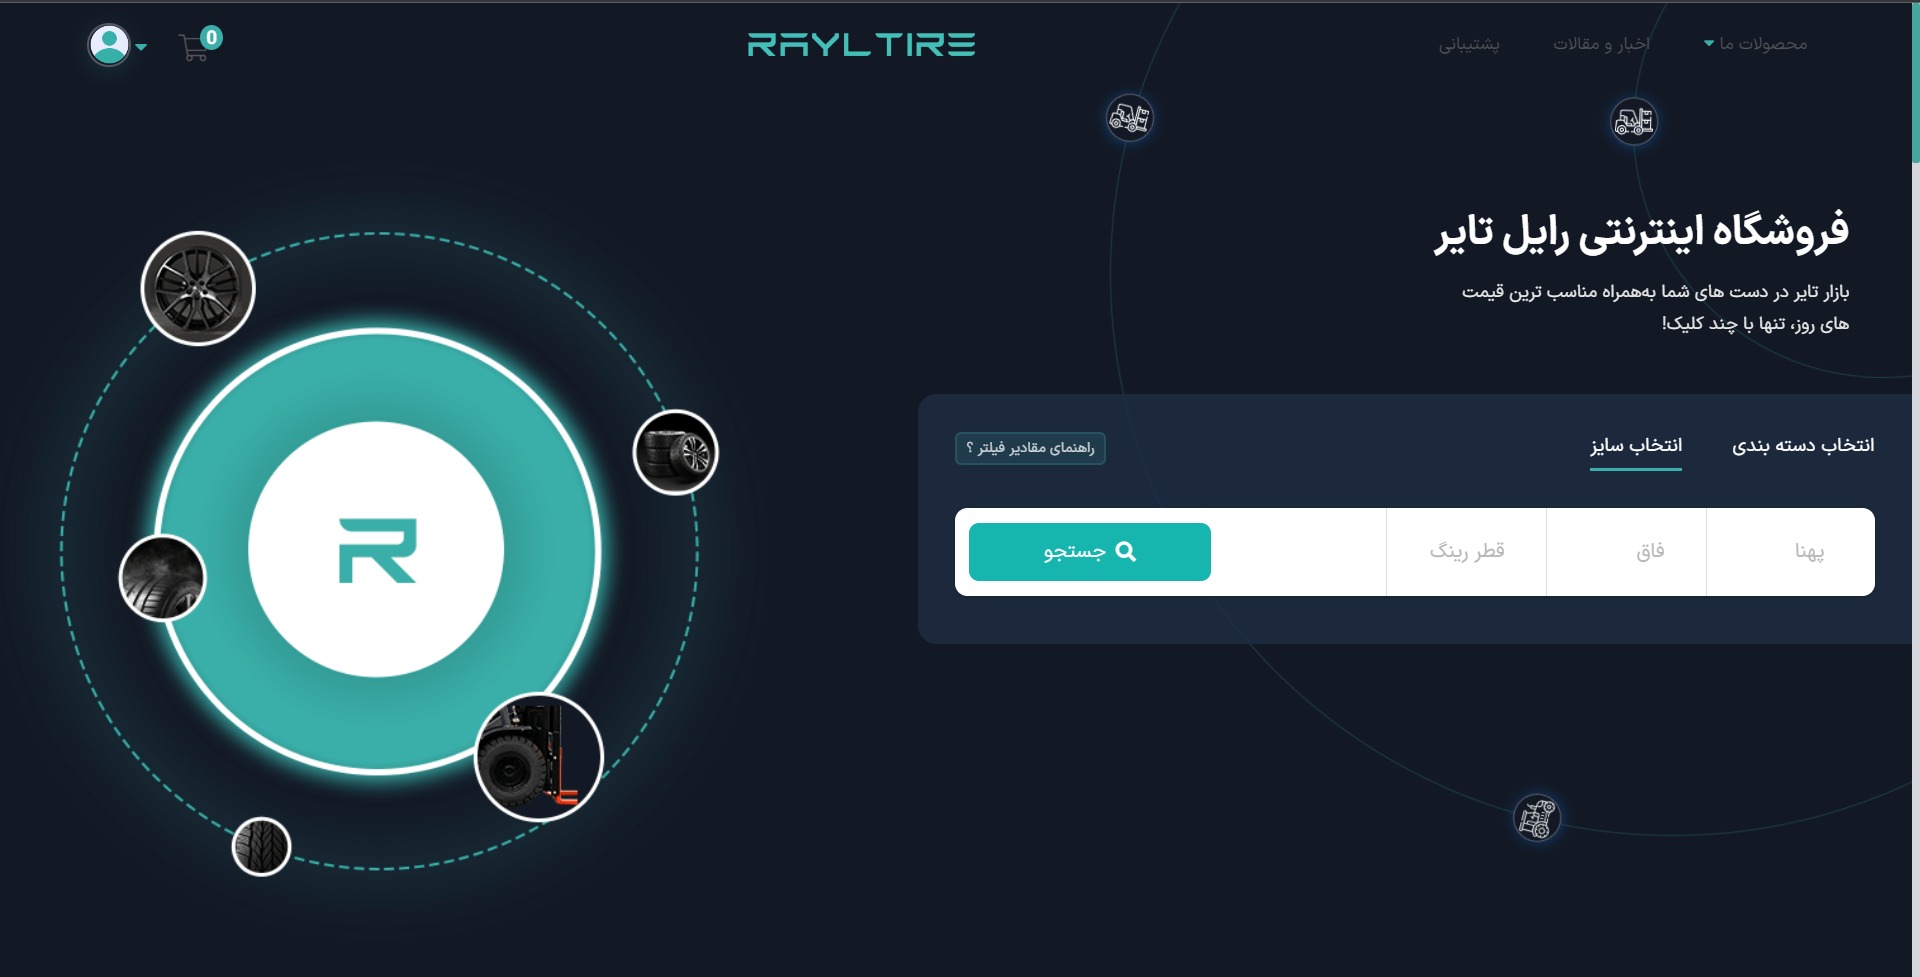
Task: Click the page vertical scrollbar
Action: pos(1915,82)
